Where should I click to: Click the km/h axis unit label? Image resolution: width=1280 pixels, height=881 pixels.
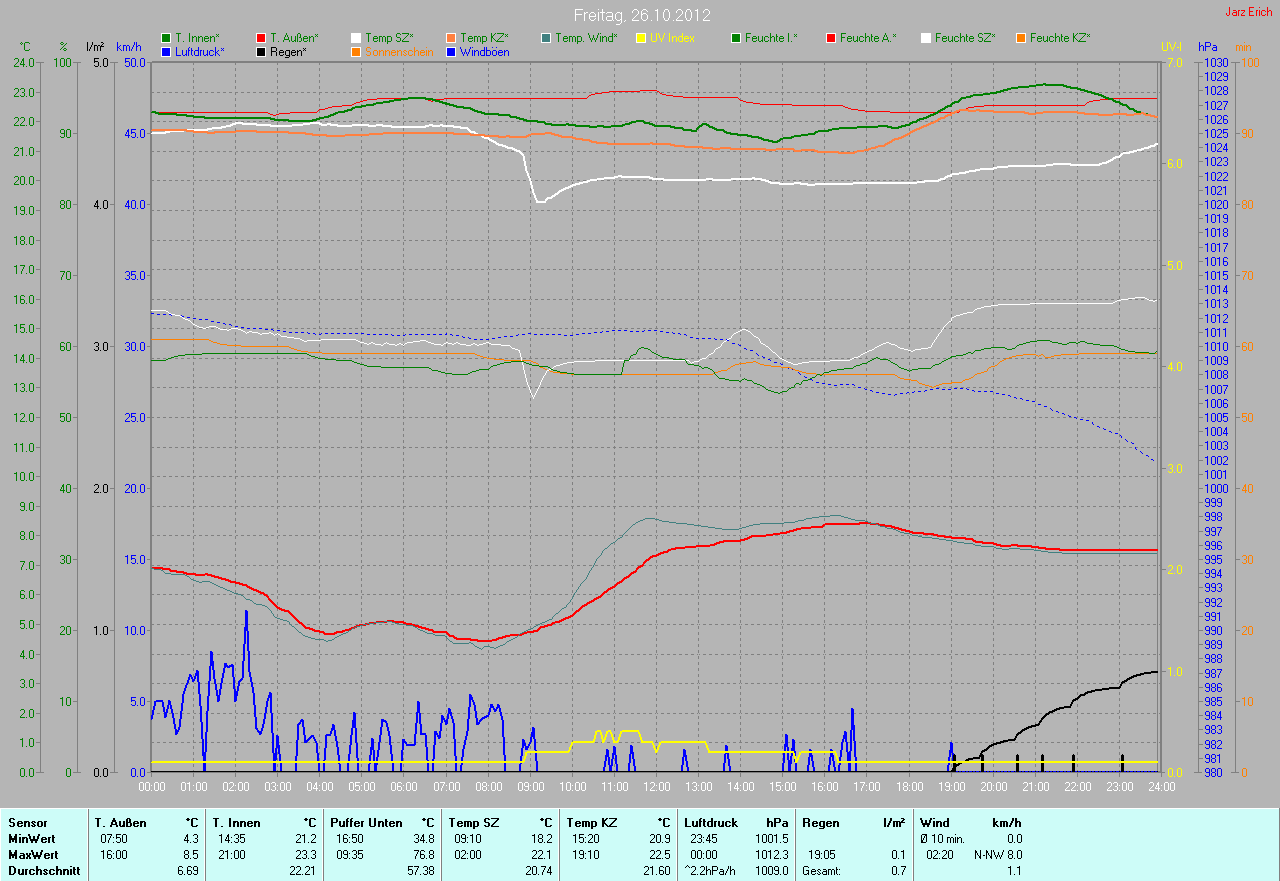point(129,47)
